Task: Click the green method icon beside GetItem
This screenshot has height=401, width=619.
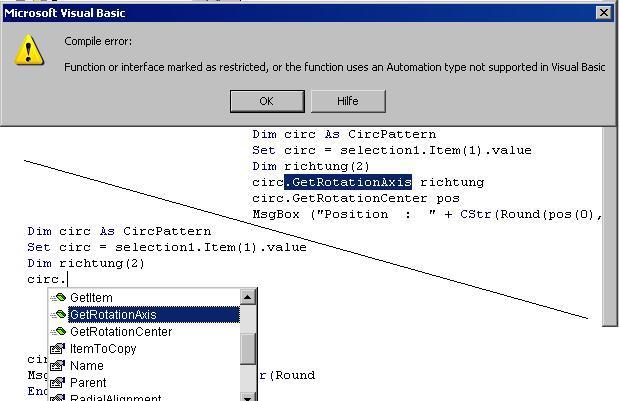Action: [58, 298]
